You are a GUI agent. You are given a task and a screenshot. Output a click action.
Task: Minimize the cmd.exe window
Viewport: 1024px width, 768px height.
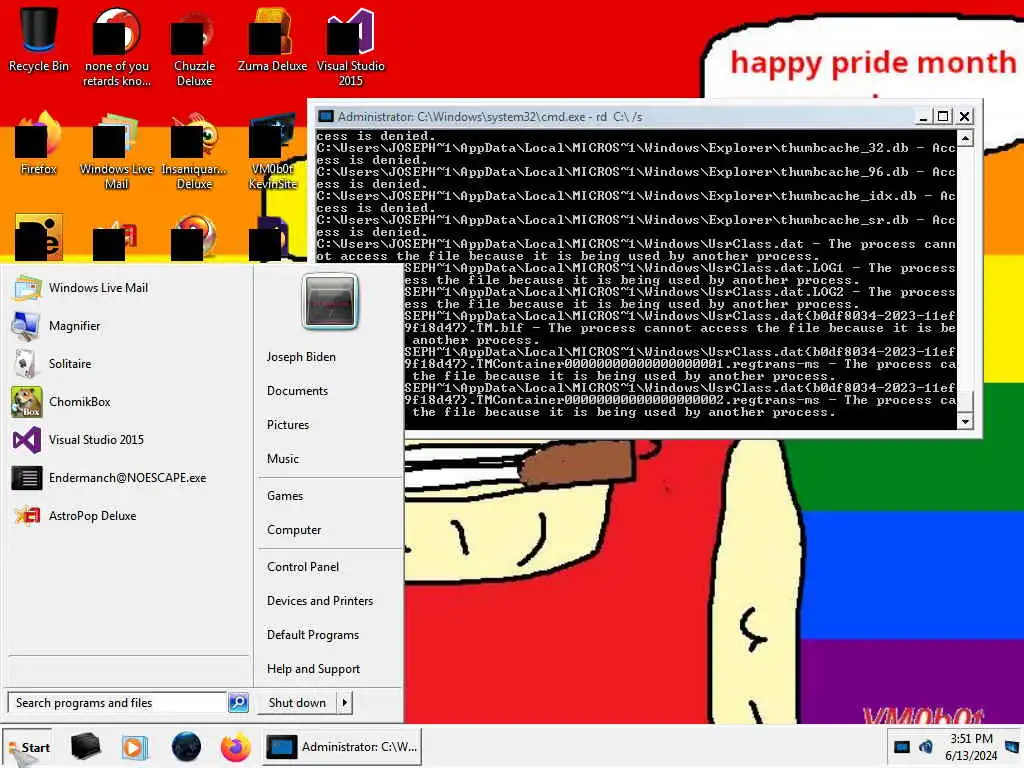[x=923, y=117]
